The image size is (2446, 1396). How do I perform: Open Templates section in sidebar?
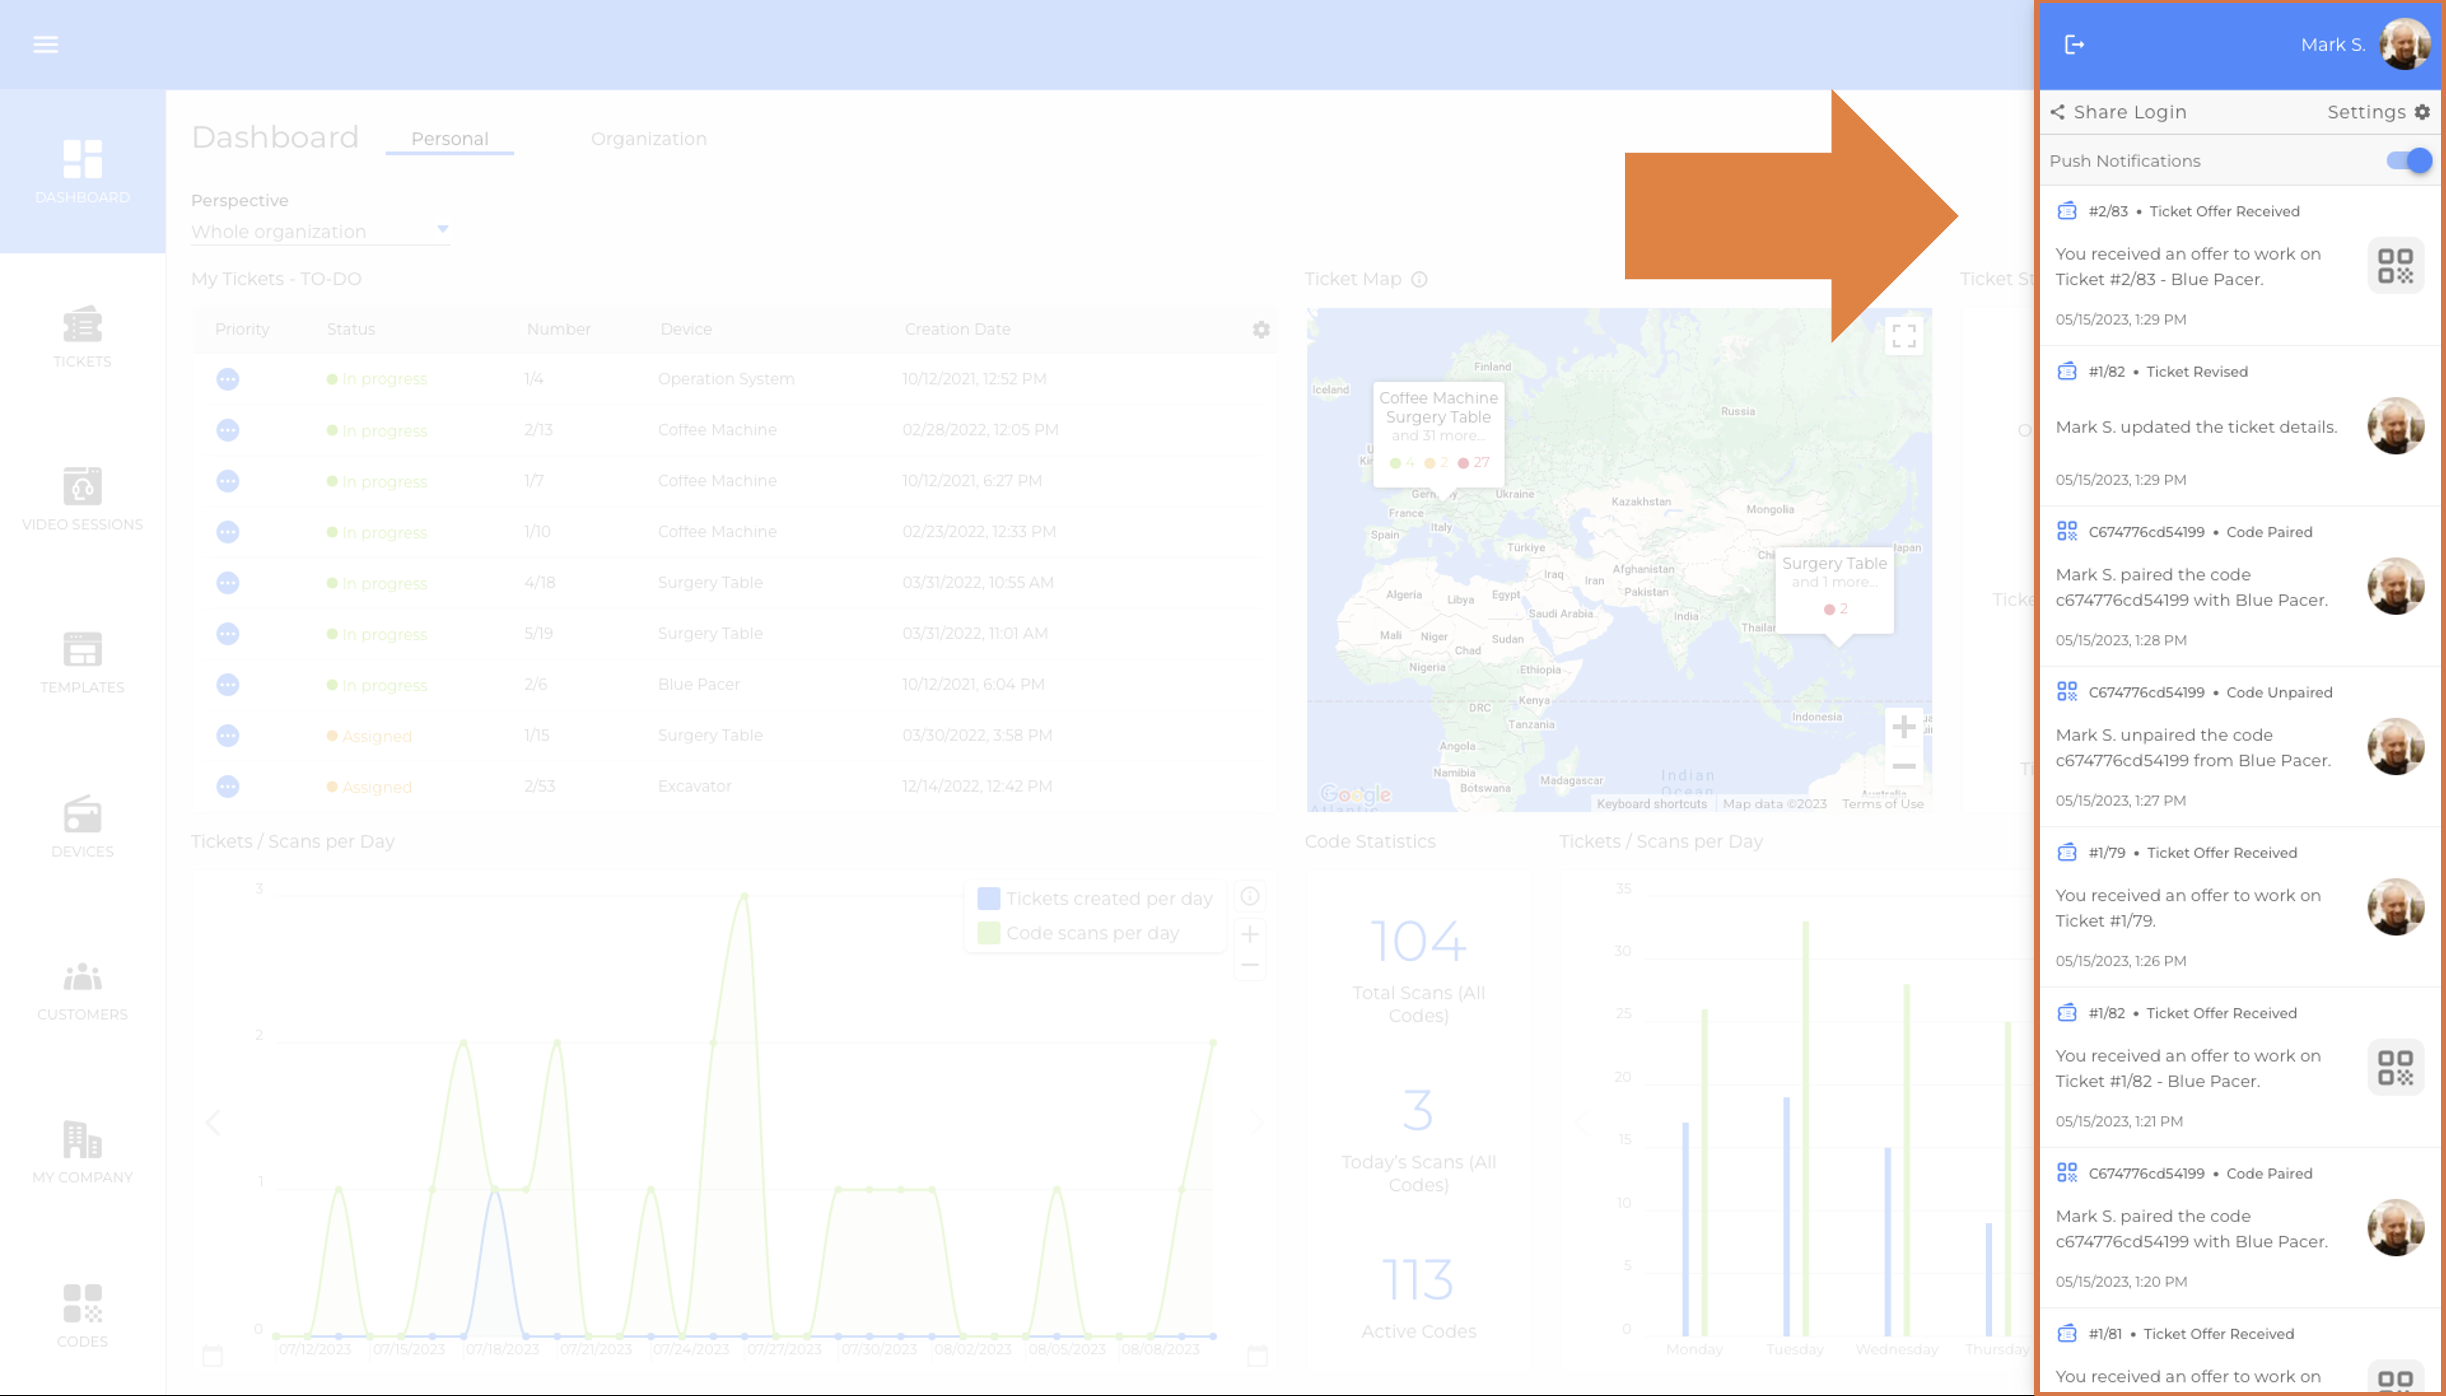[x=82, y=662]
